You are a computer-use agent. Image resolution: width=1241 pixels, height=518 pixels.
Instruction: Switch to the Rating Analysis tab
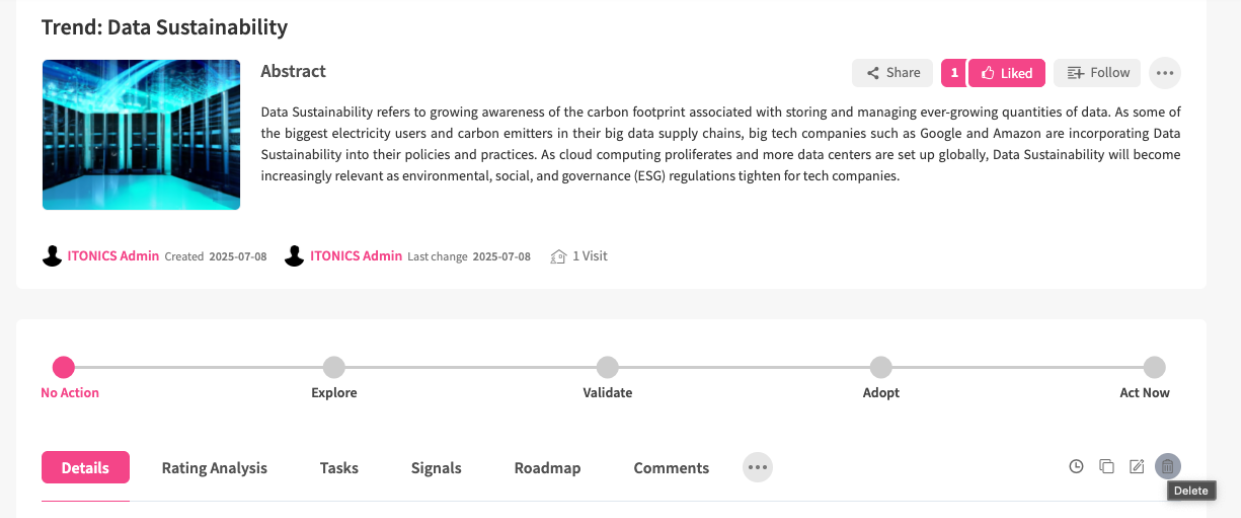pyautogui.click(x=214, y=468)
